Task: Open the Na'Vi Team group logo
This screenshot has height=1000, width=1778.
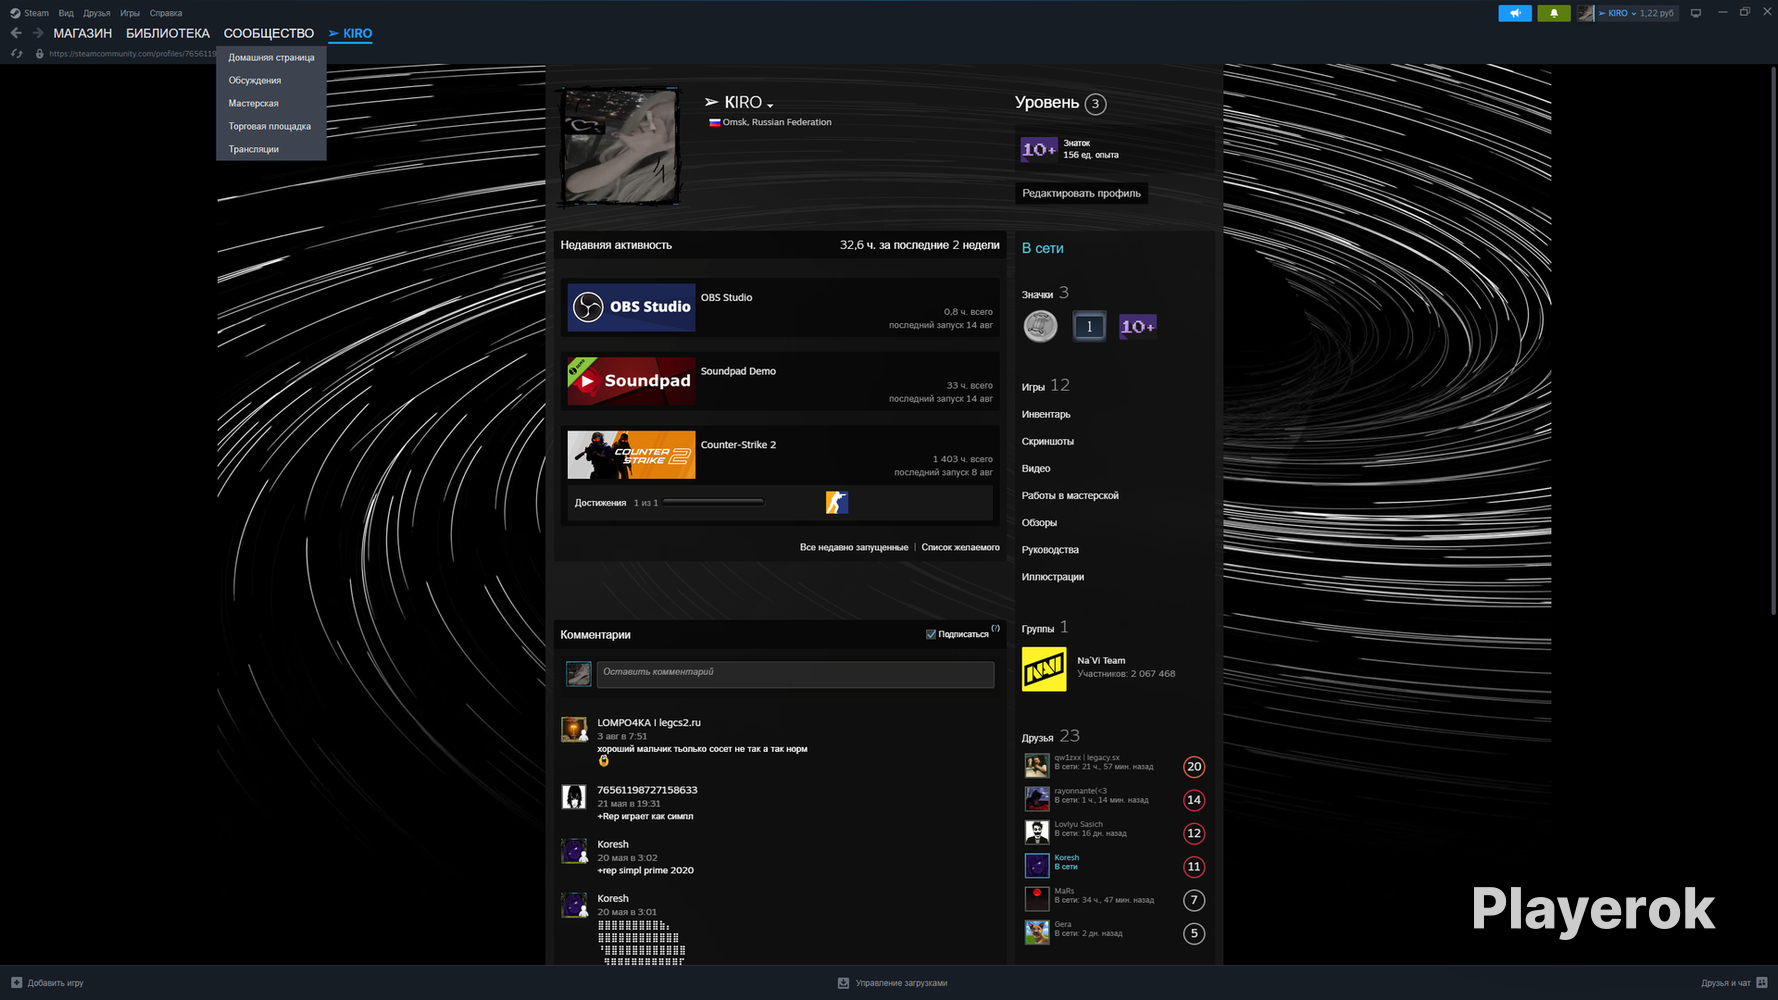Action: 1044,669
